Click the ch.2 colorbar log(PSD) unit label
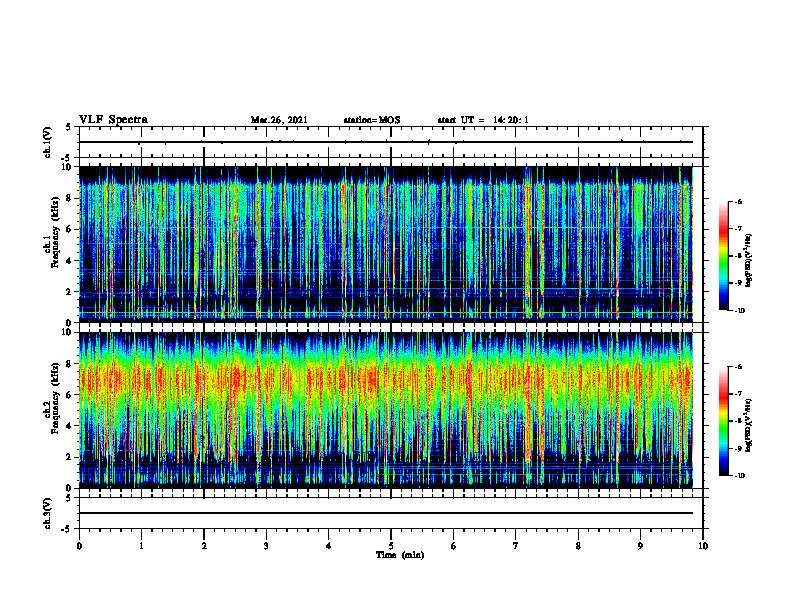Image resolution: width=792 pixels, height=612 pixels. (749, 426)
